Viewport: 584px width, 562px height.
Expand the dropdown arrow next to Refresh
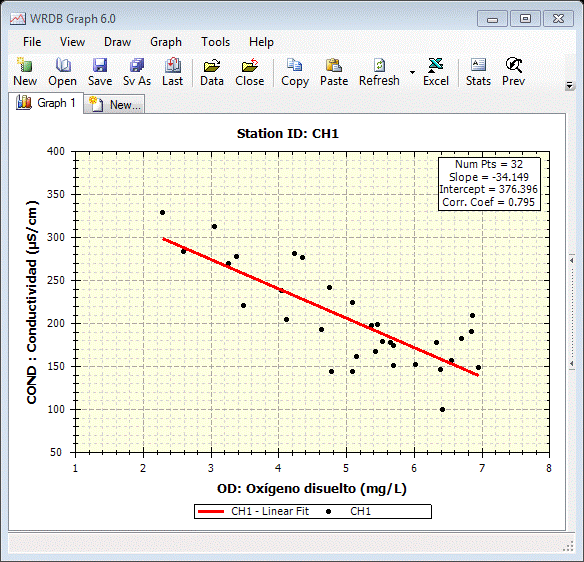coord(412,72)
